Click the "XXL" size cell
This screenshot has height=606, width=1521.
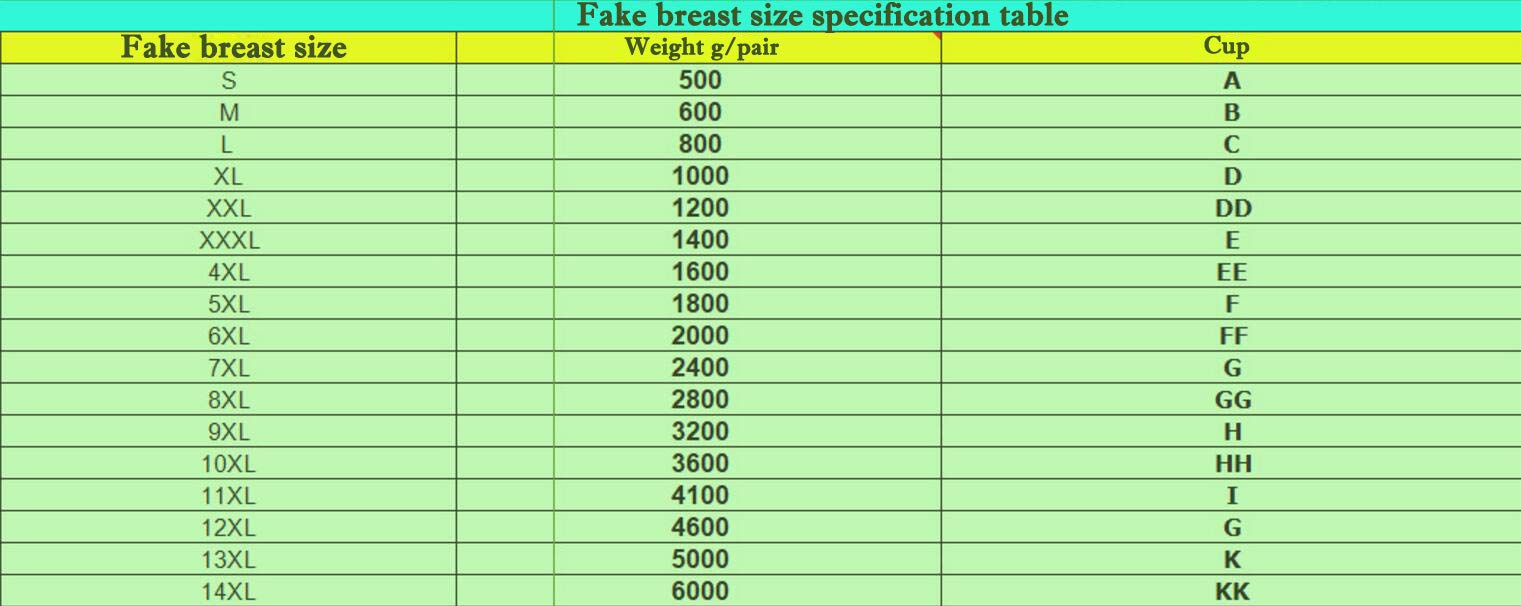click(228, 209)
